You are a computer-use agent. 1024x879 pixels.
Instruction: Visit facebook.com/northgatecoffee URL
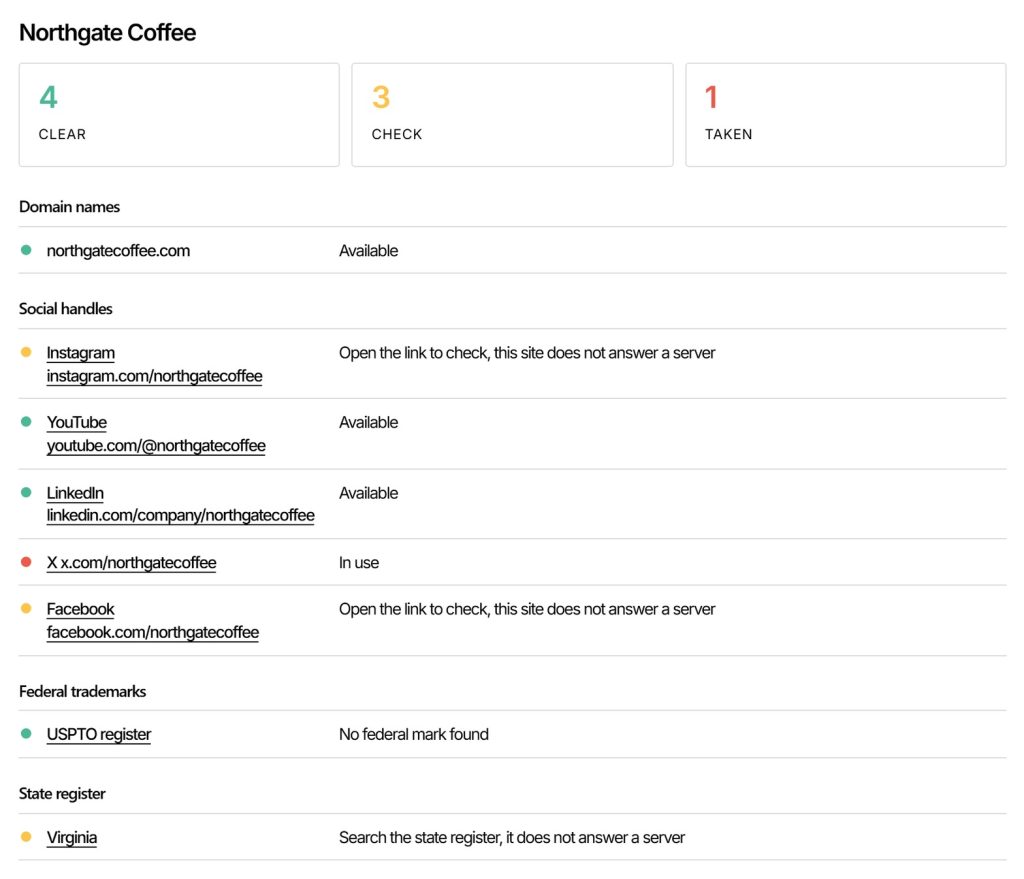coord(153,632)
